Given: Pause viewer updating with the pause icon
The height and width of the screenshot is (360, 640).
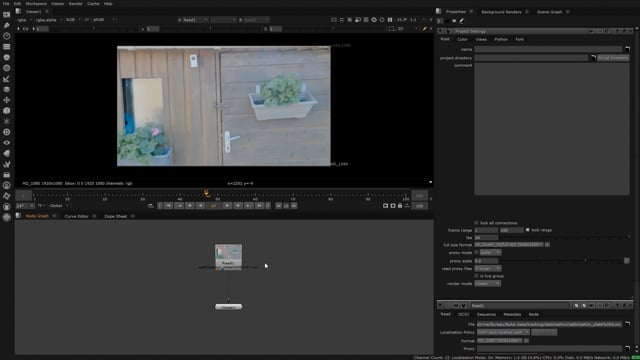Looking at the screenshot, I should click(x=390, y=20).
